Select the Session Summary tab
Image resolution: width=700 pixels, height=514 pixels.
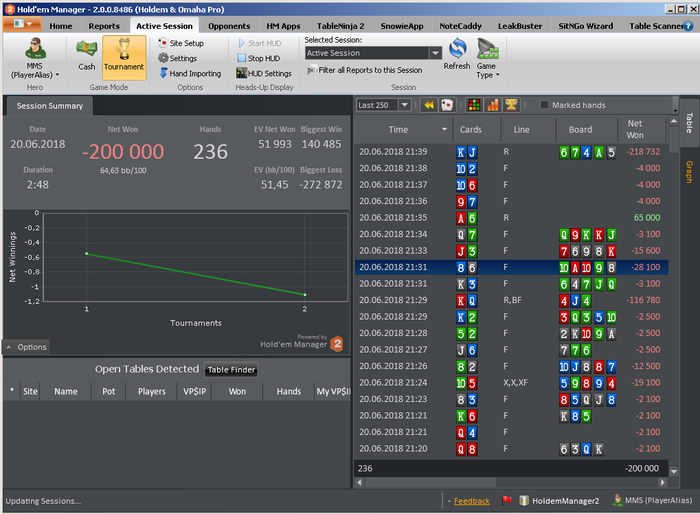(50, 106)
